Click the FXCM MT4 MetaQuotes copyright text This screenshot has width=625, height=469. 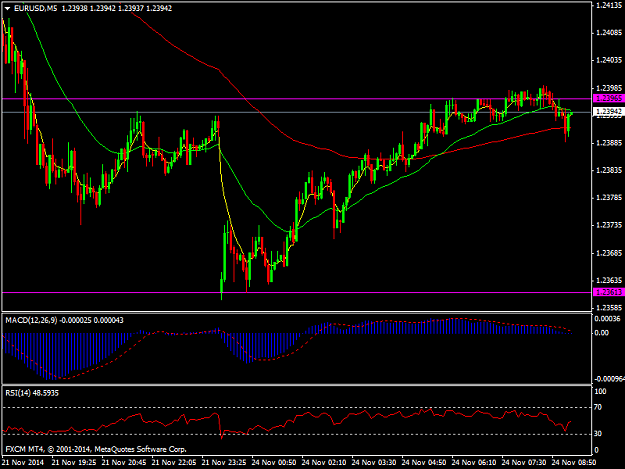(96, 449)
